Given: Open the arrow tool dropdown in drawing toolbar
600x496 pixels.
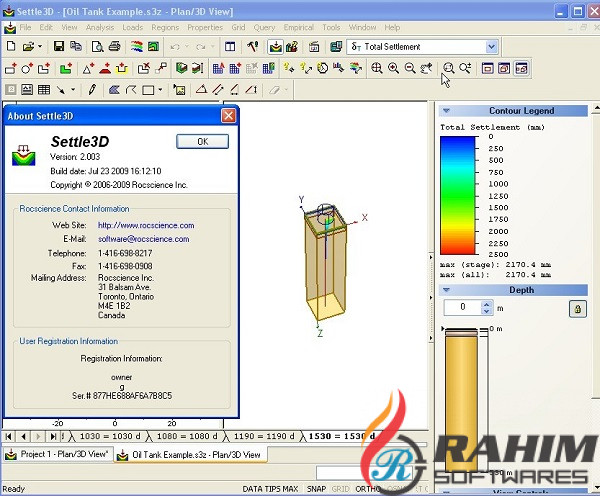Looking at the screenshot, I should tap(73, 90).
